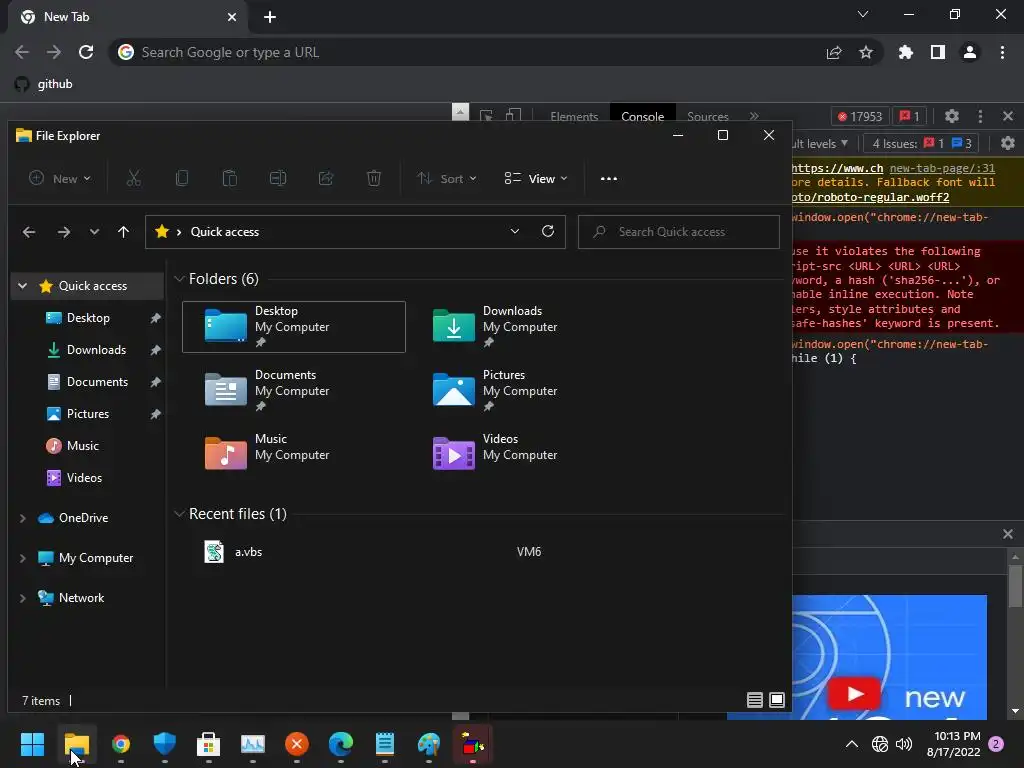Activate DevTools inspect element picker
1024x768 pixels.
coord(486,116)
